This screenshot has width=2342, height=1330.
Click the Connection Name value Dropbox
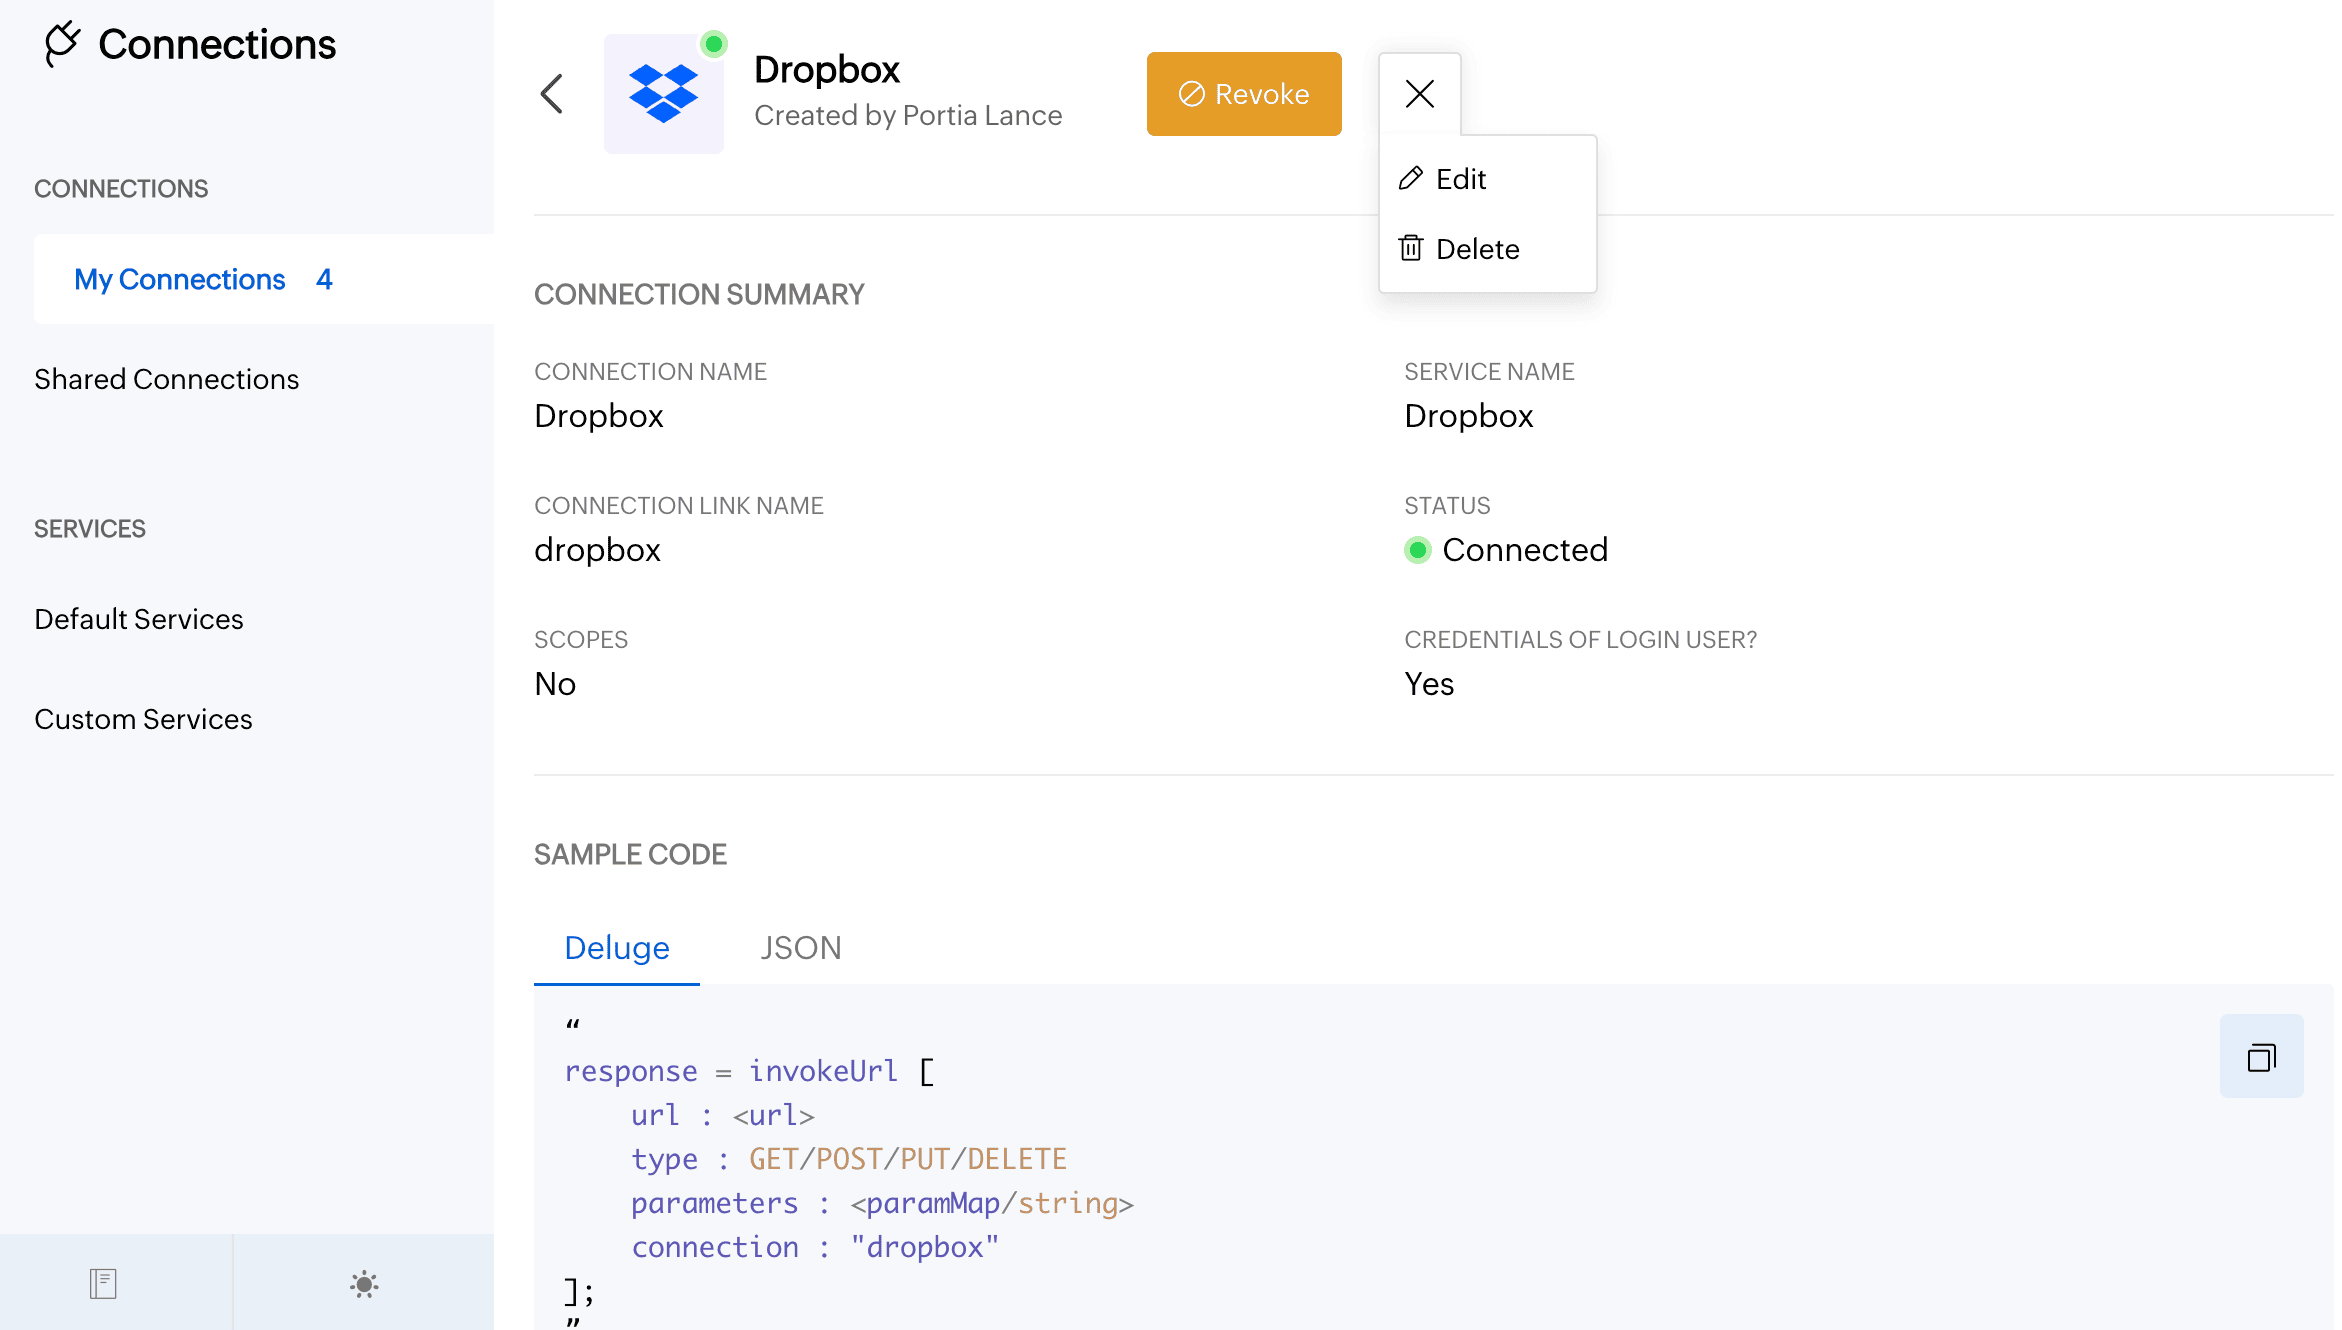coord(599,416)
